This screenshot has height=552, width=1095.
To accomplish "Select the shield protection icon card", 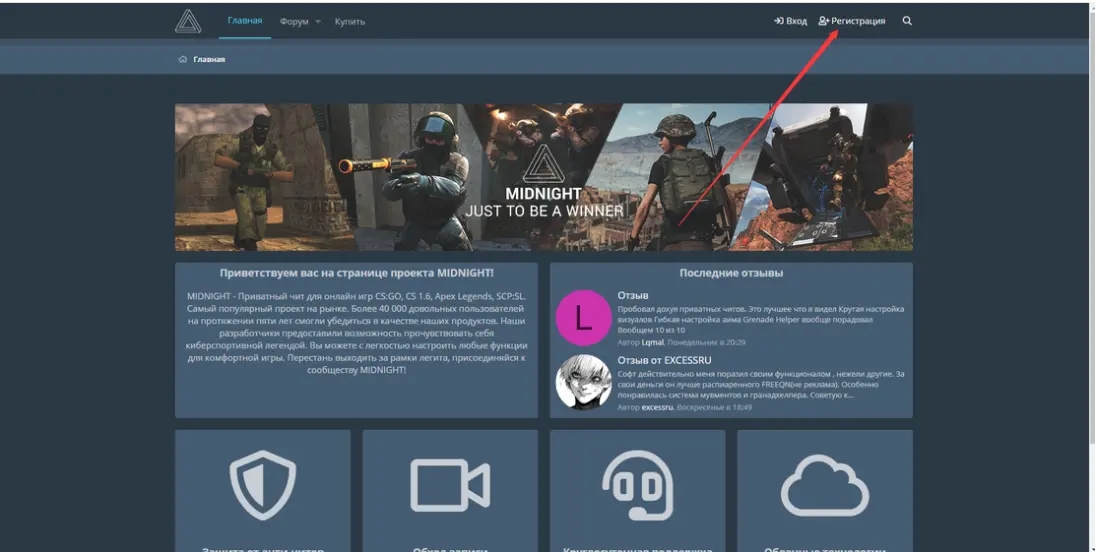I will click(x=263, y=486).
